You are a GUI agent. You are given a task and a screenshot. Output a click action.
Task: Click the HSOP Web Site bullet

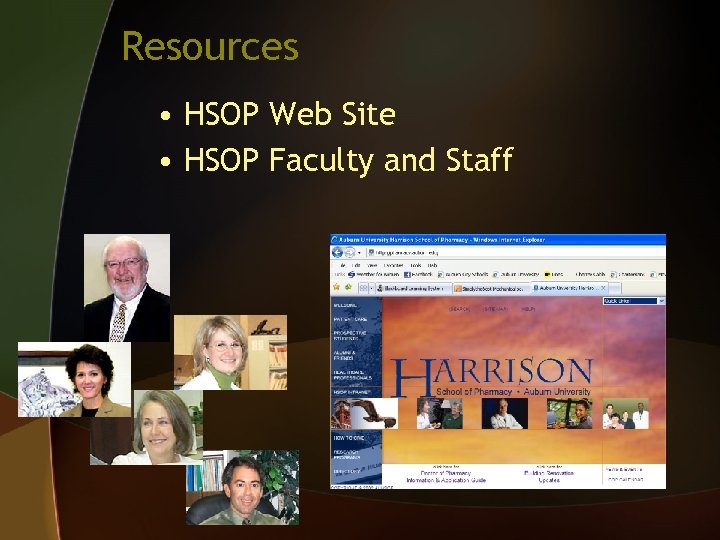[290, 113]
